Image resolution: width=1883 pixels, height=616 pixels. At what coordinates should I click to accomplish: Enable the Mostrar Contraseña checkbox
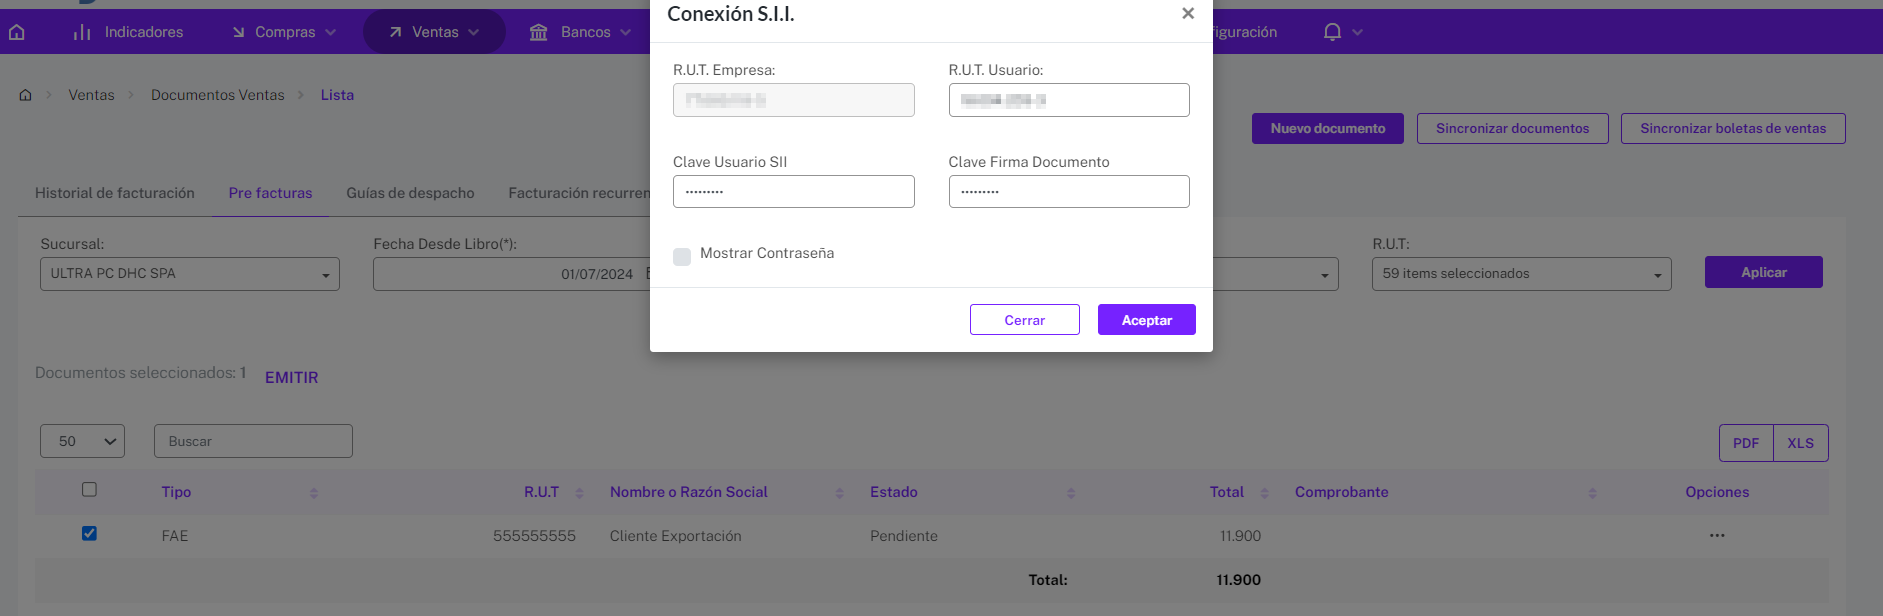click(682, 256)
